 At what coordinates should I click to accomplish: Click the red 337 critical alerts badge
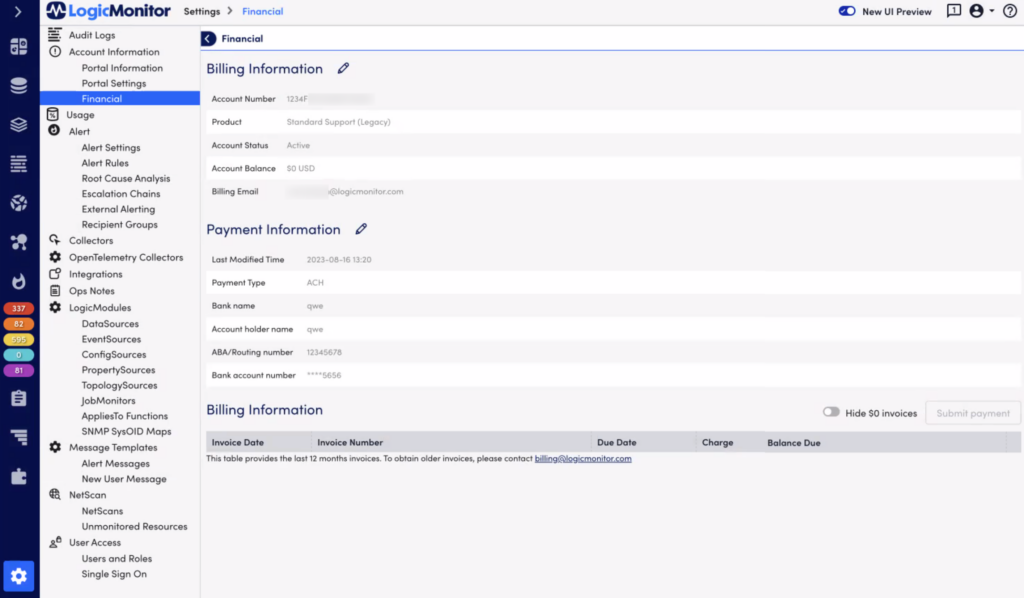coord(18,308)
